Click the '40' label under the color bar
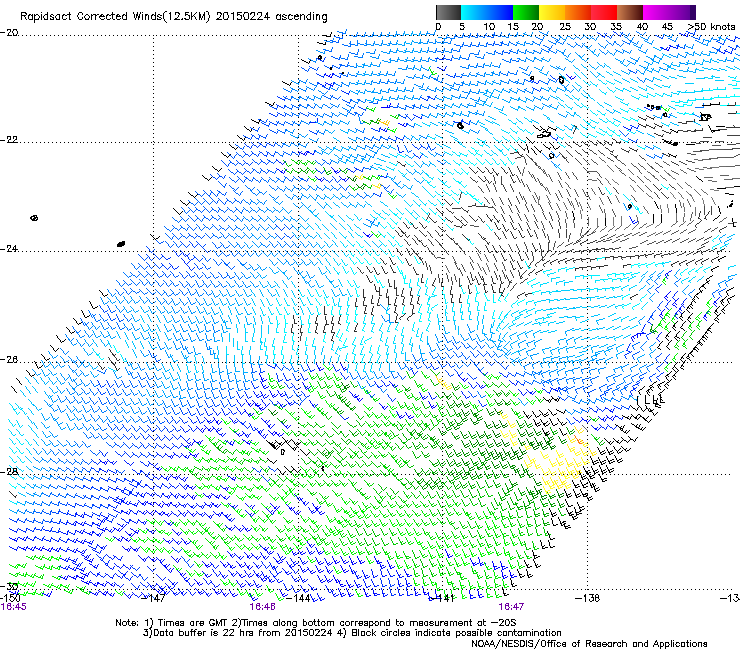 click(642, 26)
